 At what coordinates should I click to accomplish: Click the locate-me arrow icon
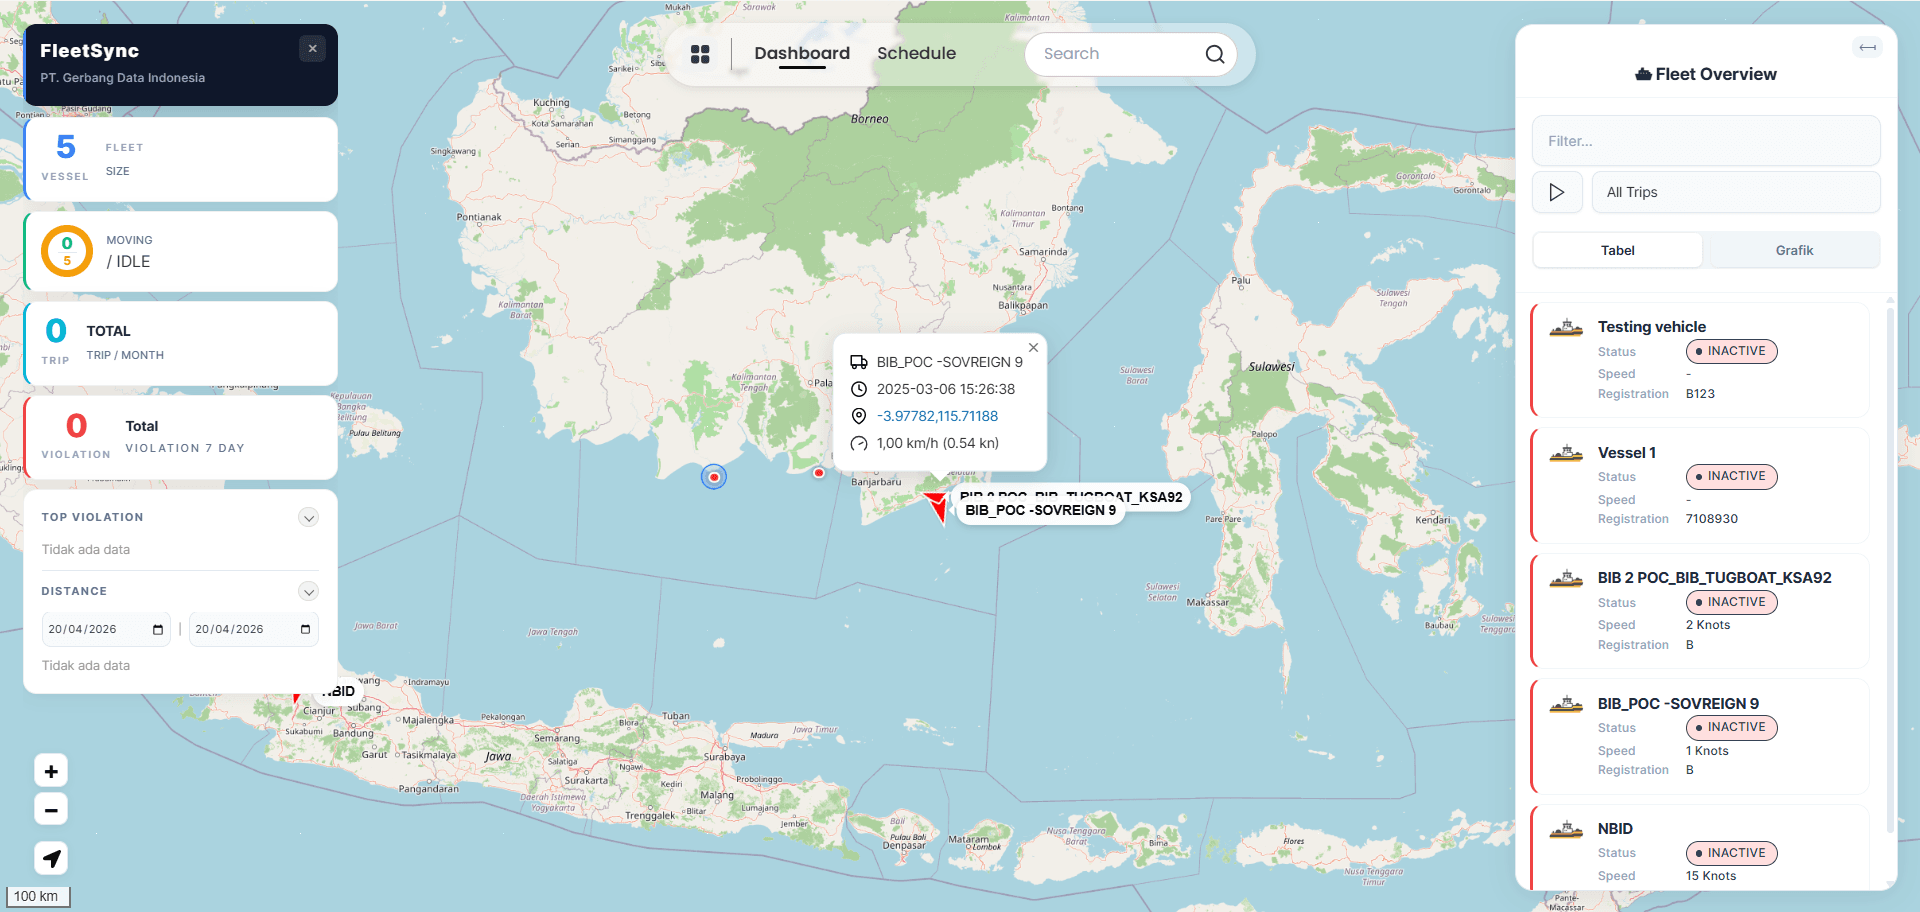[x=51, y=858]
